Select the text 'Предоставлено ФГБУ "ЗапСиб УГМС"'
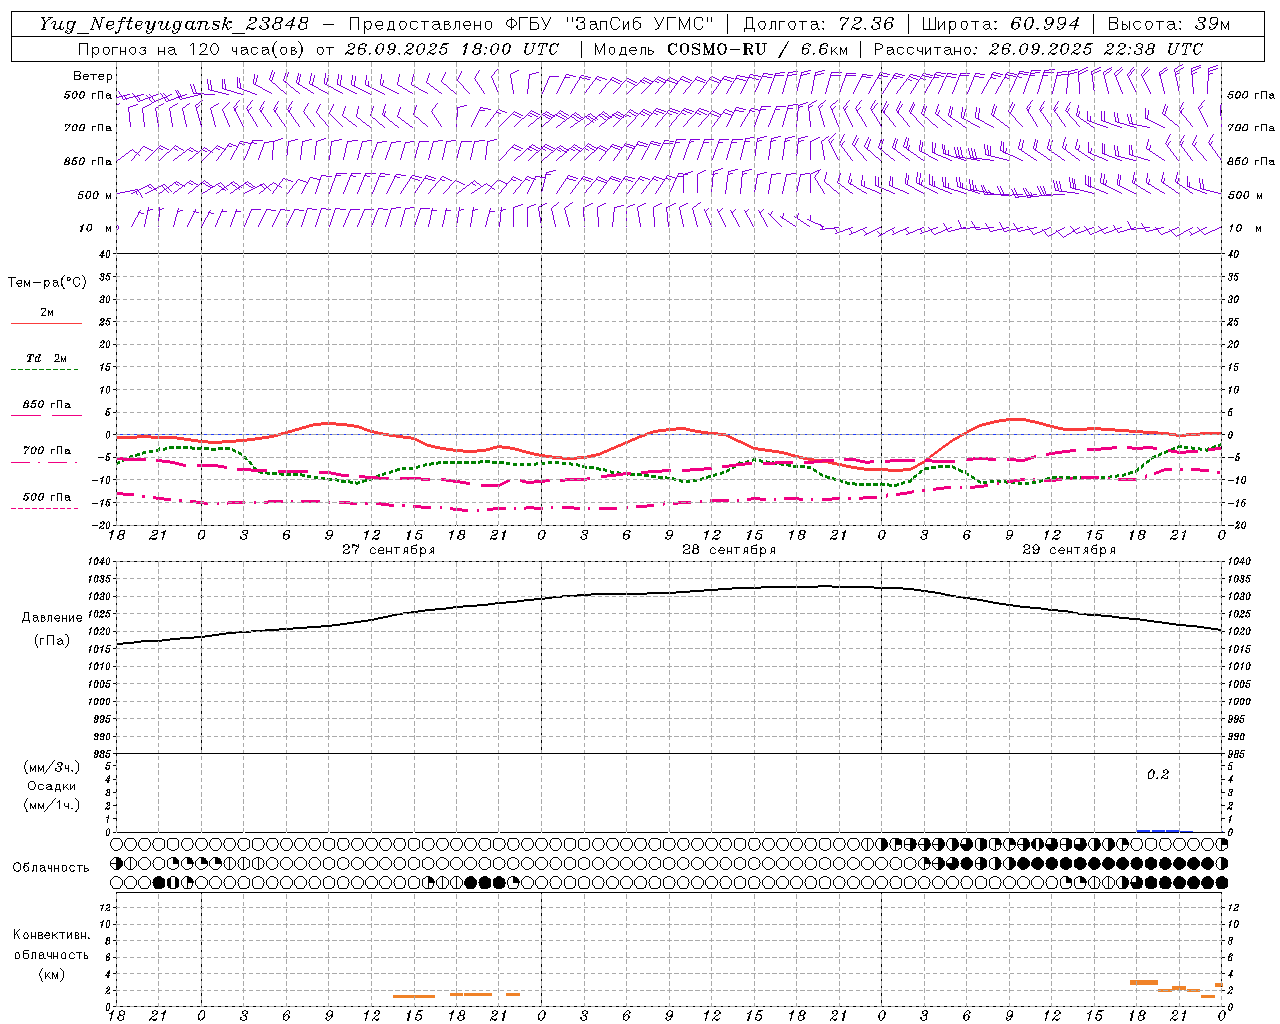Viewport: 1280px width, 1024px height. (x=531, y=24)
